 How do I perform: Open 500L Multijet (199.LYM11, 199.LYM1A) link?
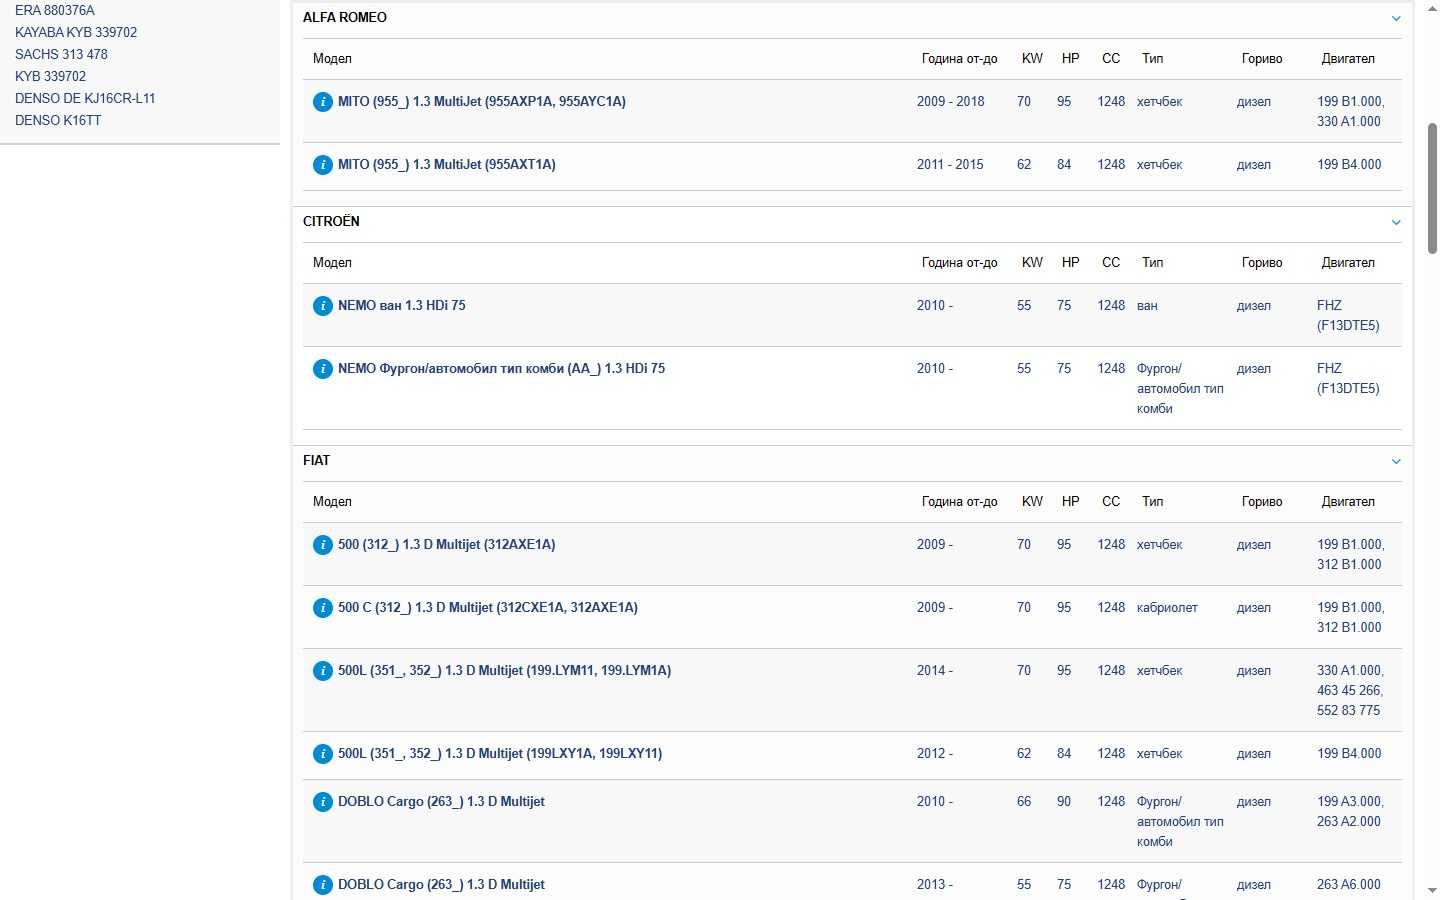pos(505,670)
